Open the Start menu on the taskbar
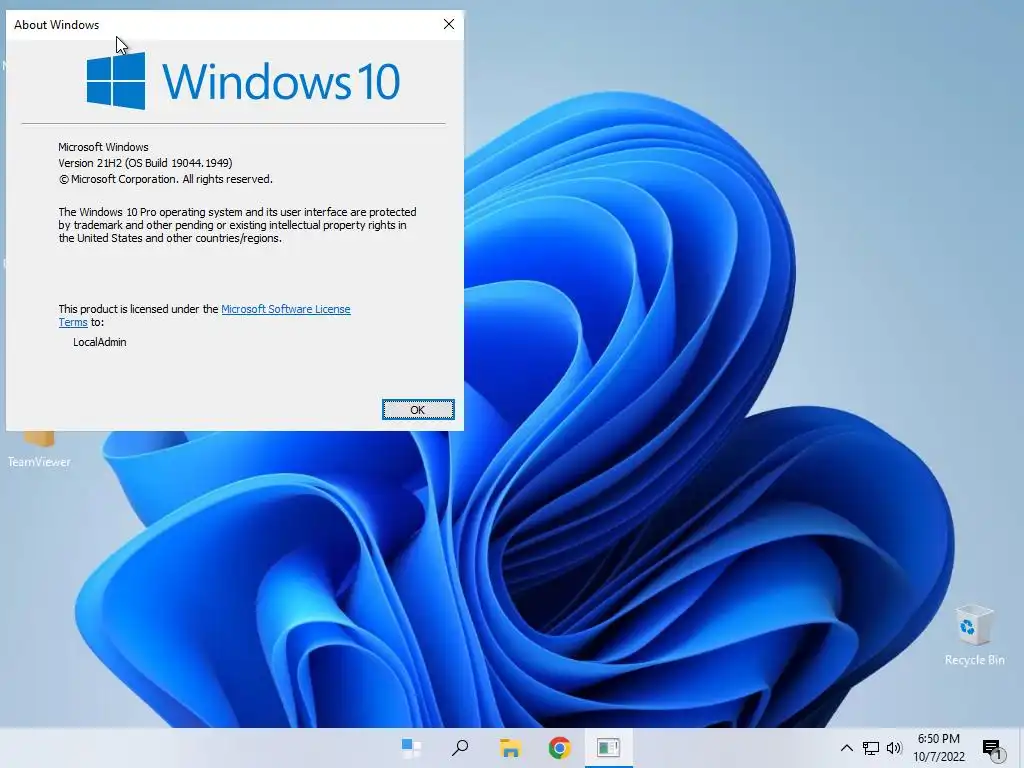Image resolution: width=1024 pixels, height=768 pixels. pos(411,748)
